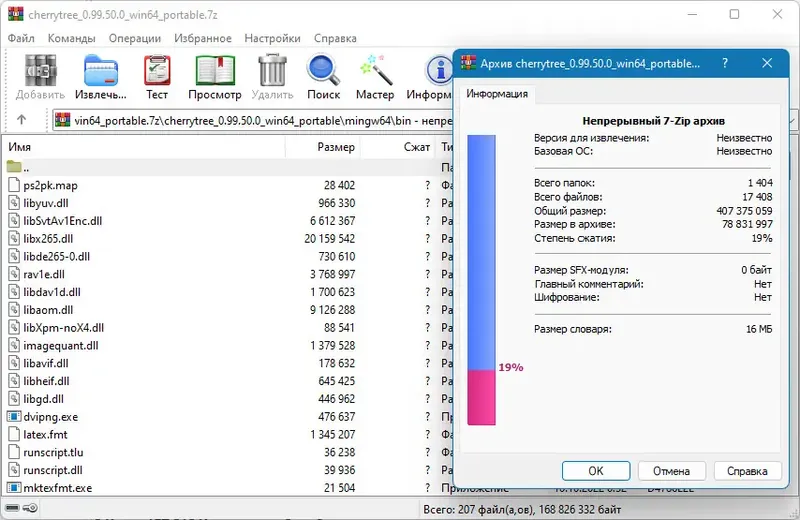Click the size value 9 126 288
Image resolution: width=800 pixels, height=520 pixels.
click(333, 310)
